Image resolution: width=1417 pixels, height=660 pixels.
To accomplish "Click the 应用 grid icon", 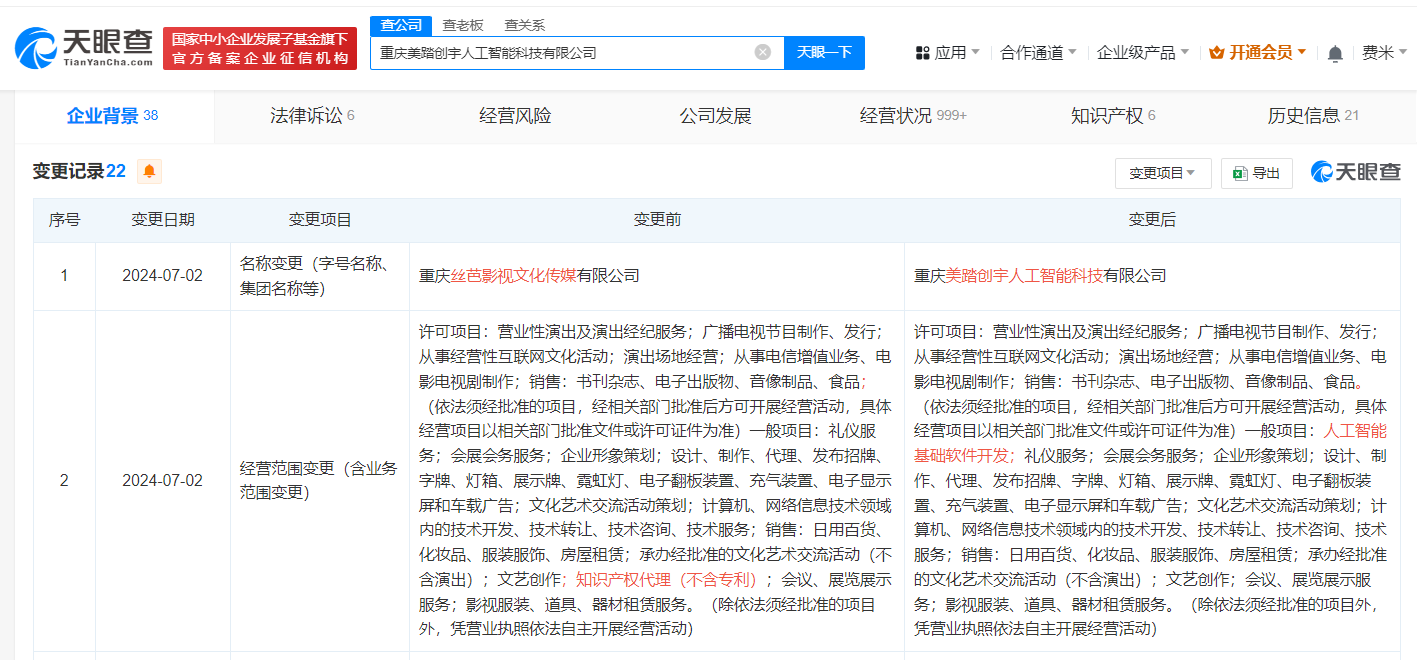I will click(x=922, y=53).
